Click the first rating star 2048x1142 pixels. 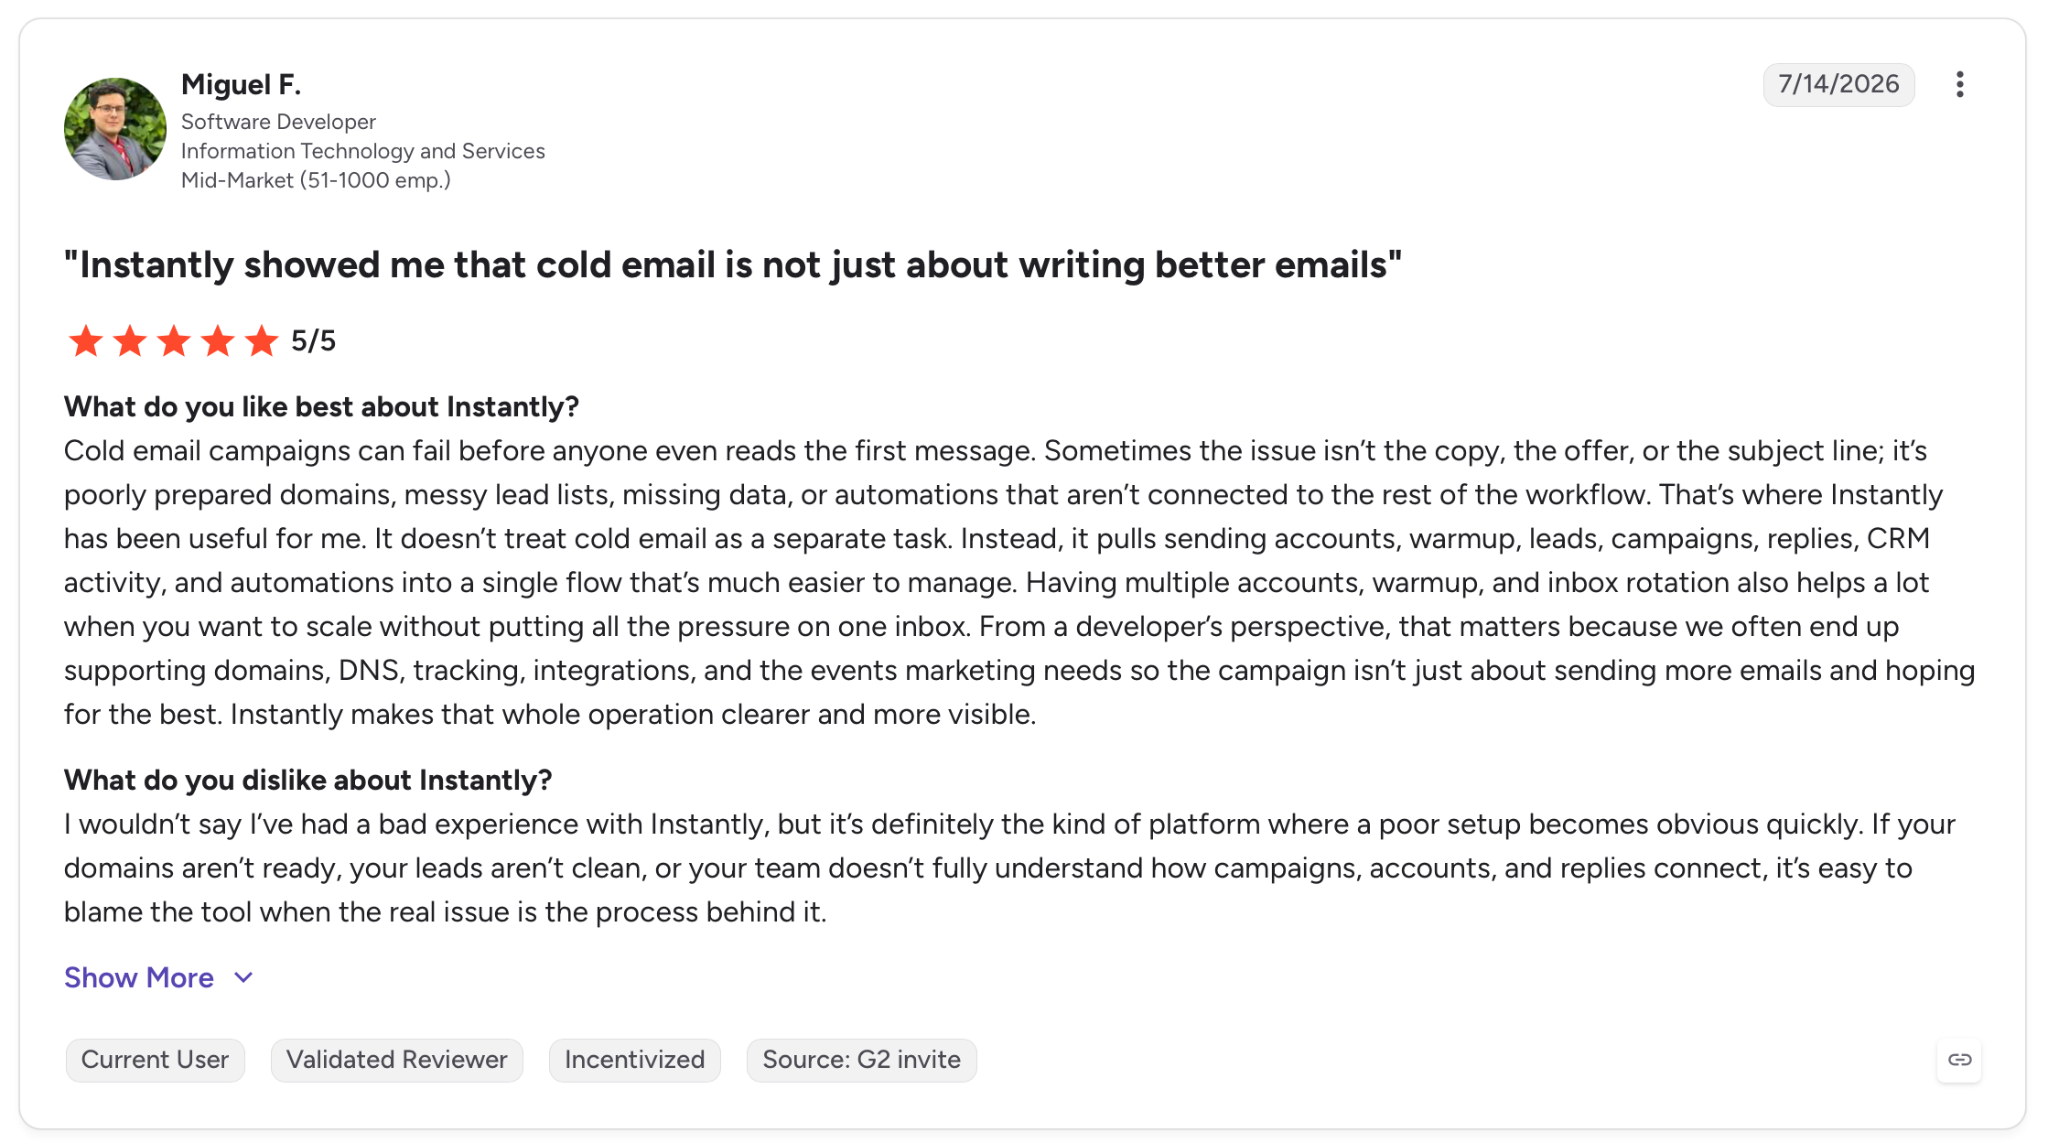pyautogui.click(x=86, y=341)
